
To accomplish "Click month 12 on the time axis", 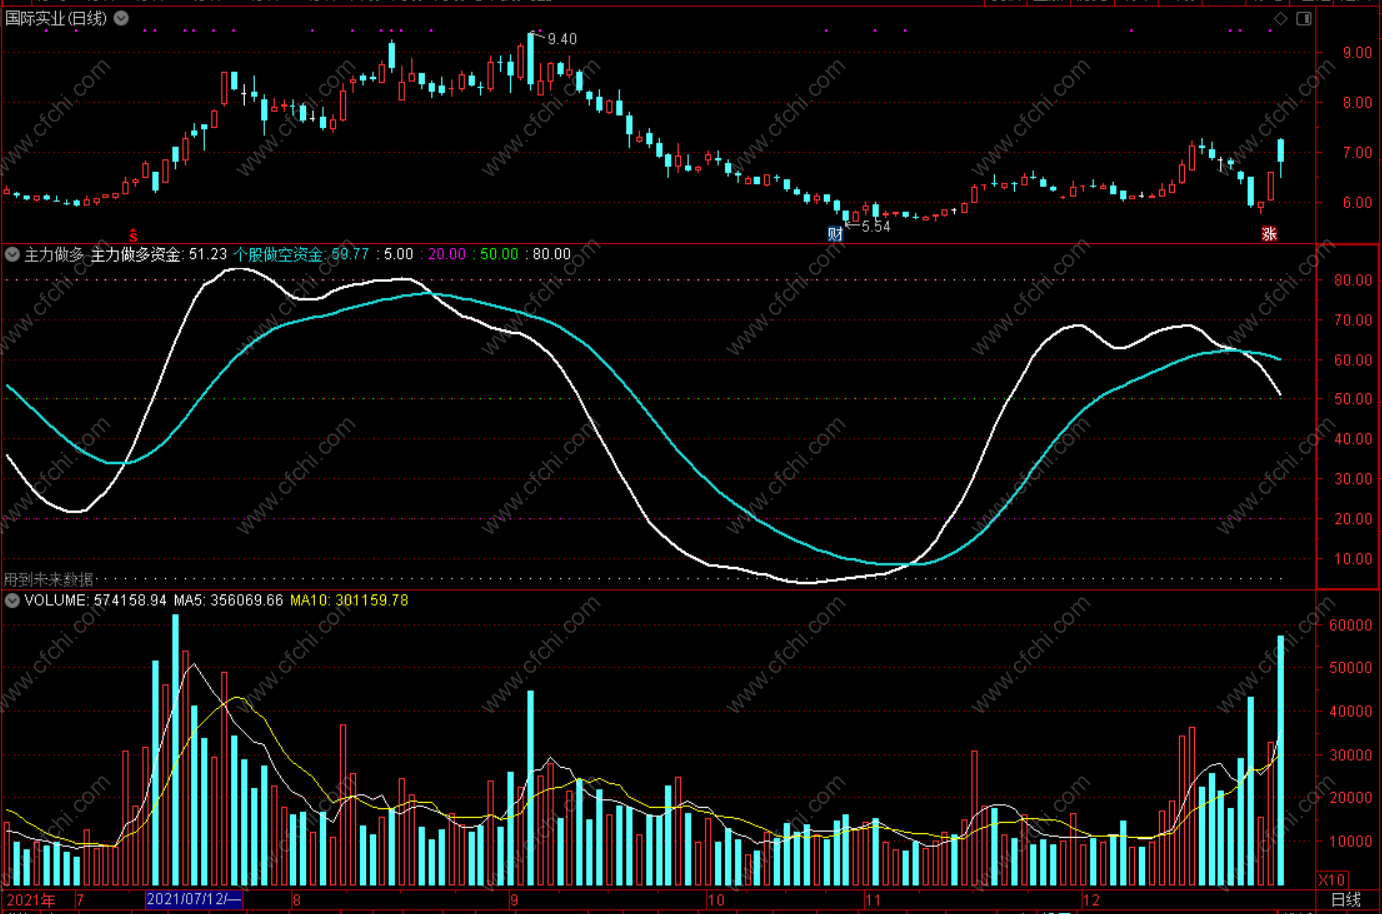I will pyautogui.click(x=1091, y=900).
